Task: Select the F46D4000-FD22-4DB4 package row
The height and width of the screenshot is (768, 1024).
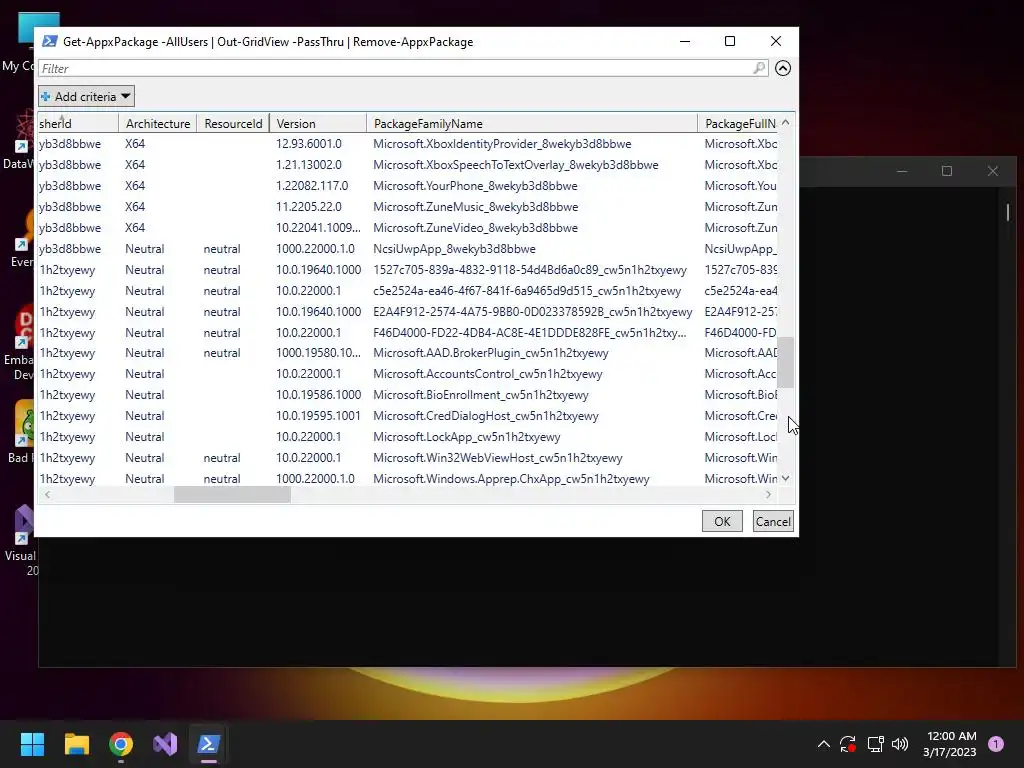Action: click(408, 332)
